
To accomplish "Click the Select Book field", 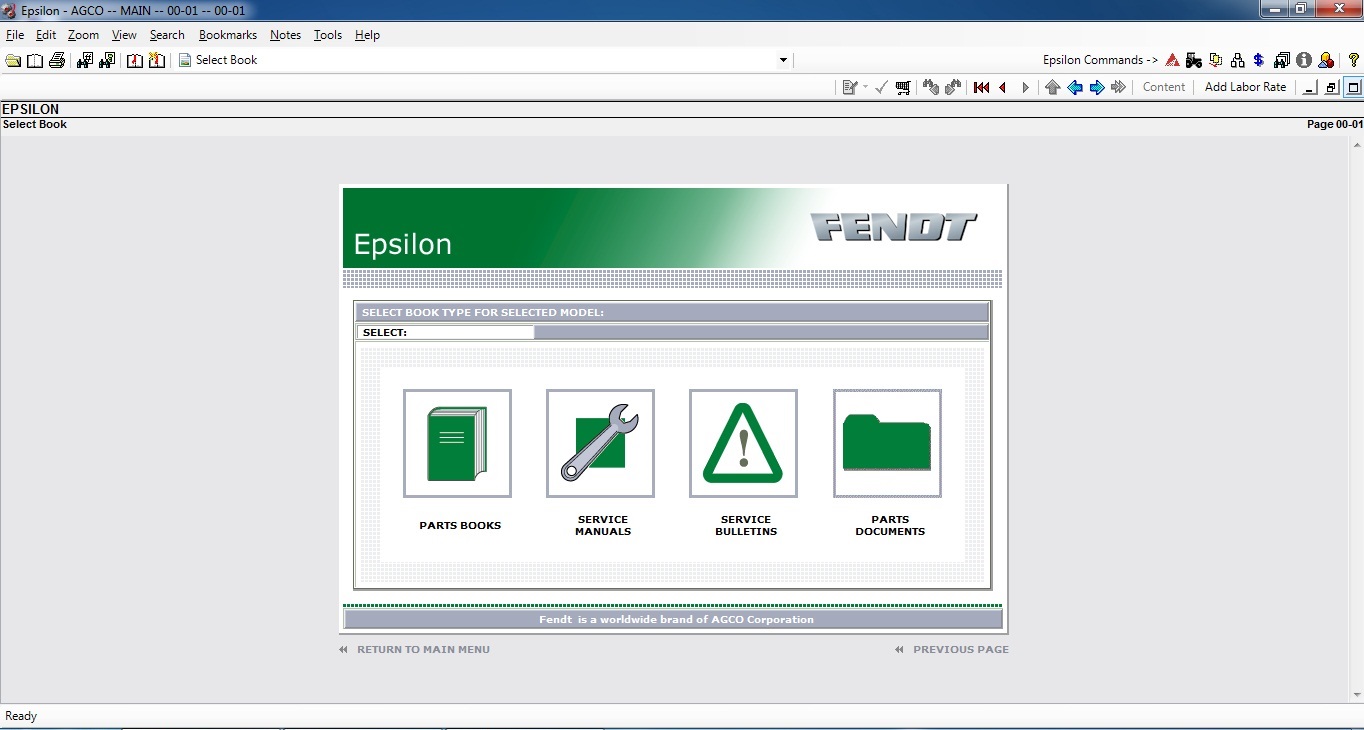I will 483,60.
